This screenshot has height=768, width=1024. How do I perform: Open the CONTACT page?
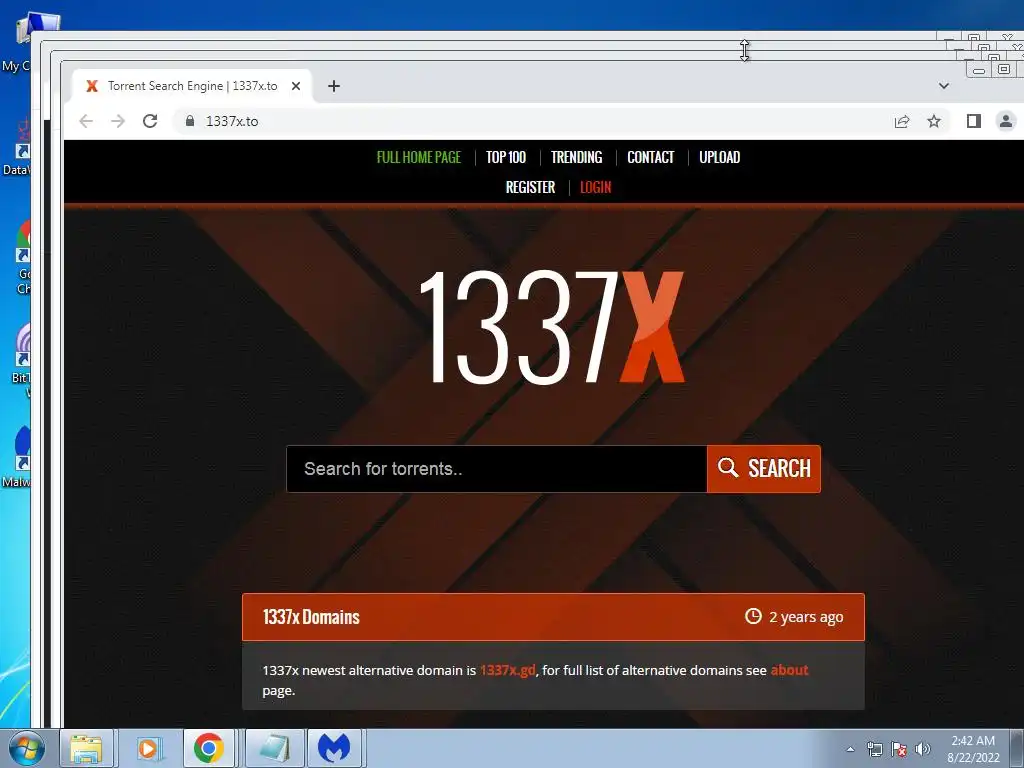pyautogui.click(x=650, y=157)
